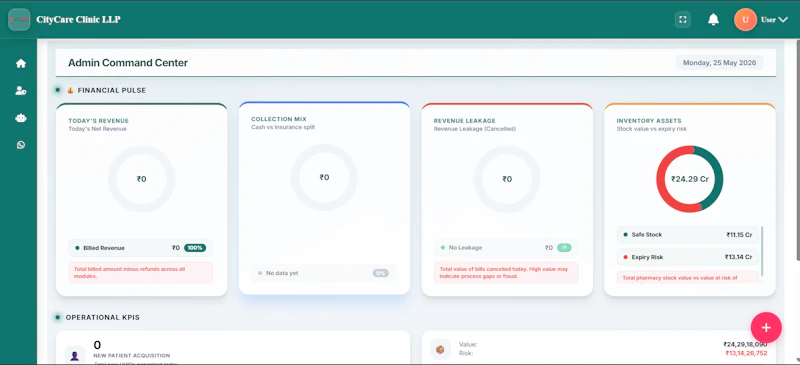Click the ₹24,29,18,090 value
This screenshot has width=800, height=365.
(745, 345)
